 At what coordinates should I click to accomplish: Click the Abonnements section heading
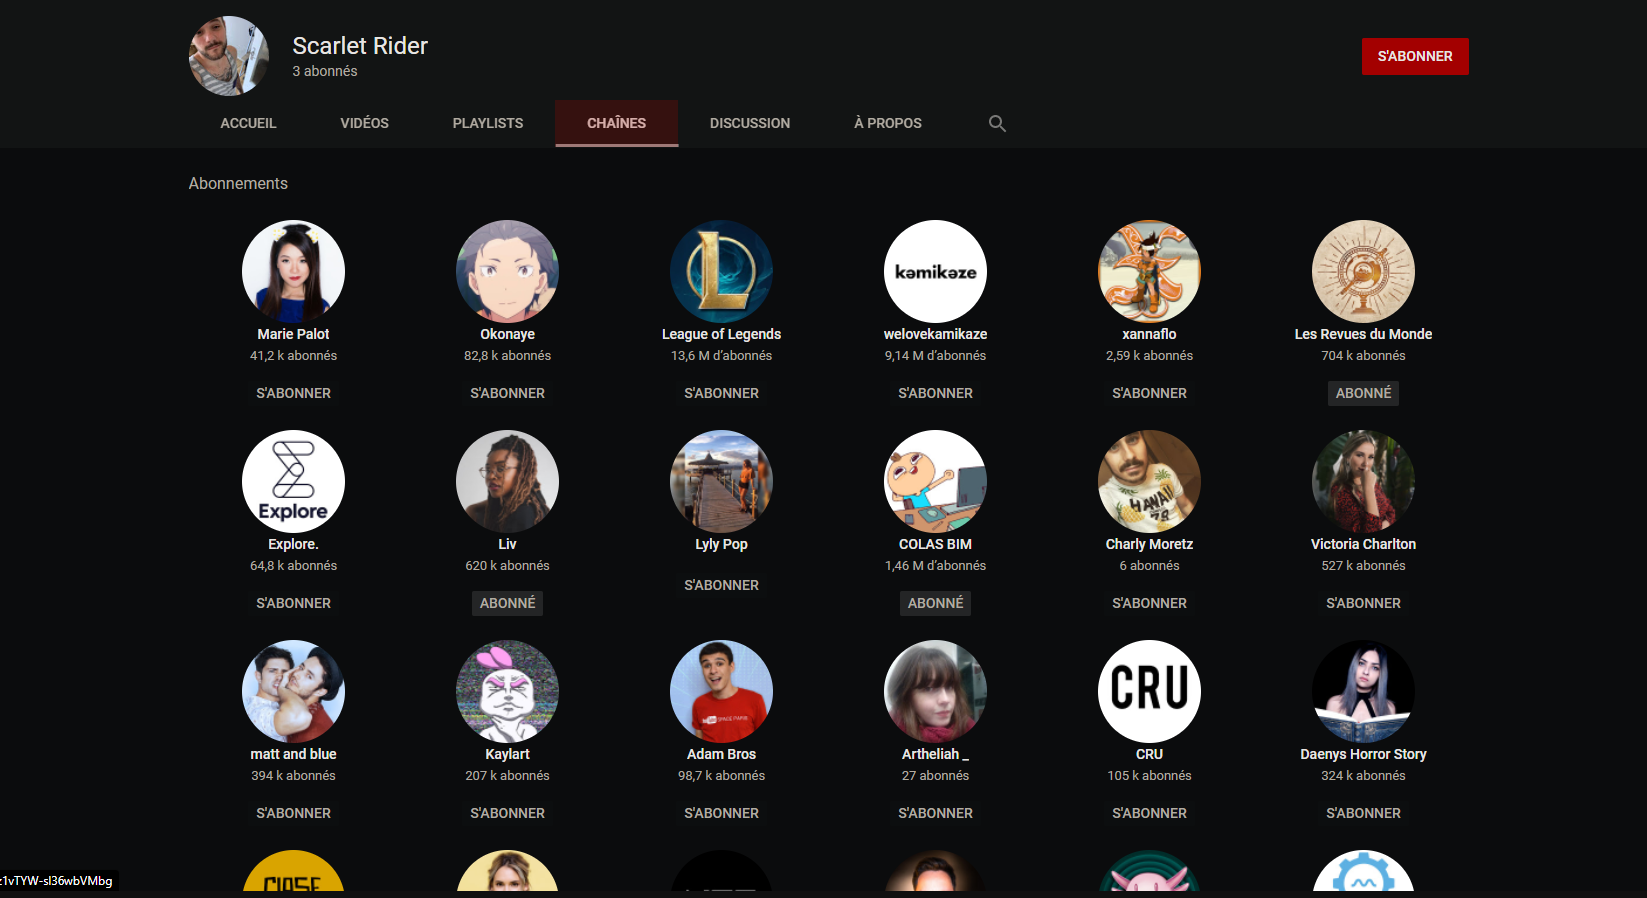[238, 183]
